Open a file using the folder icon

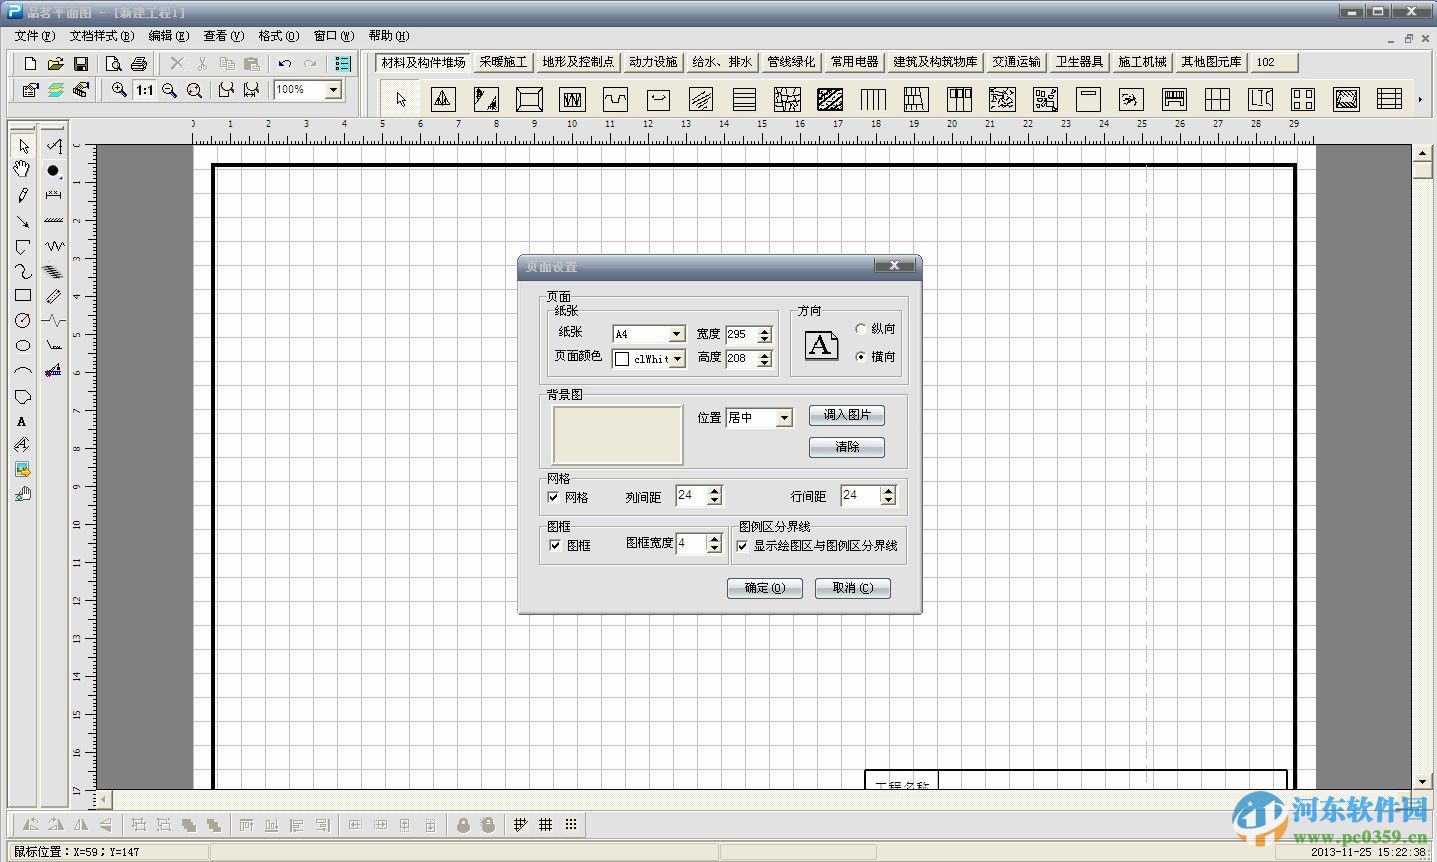(x=56, y=63)
